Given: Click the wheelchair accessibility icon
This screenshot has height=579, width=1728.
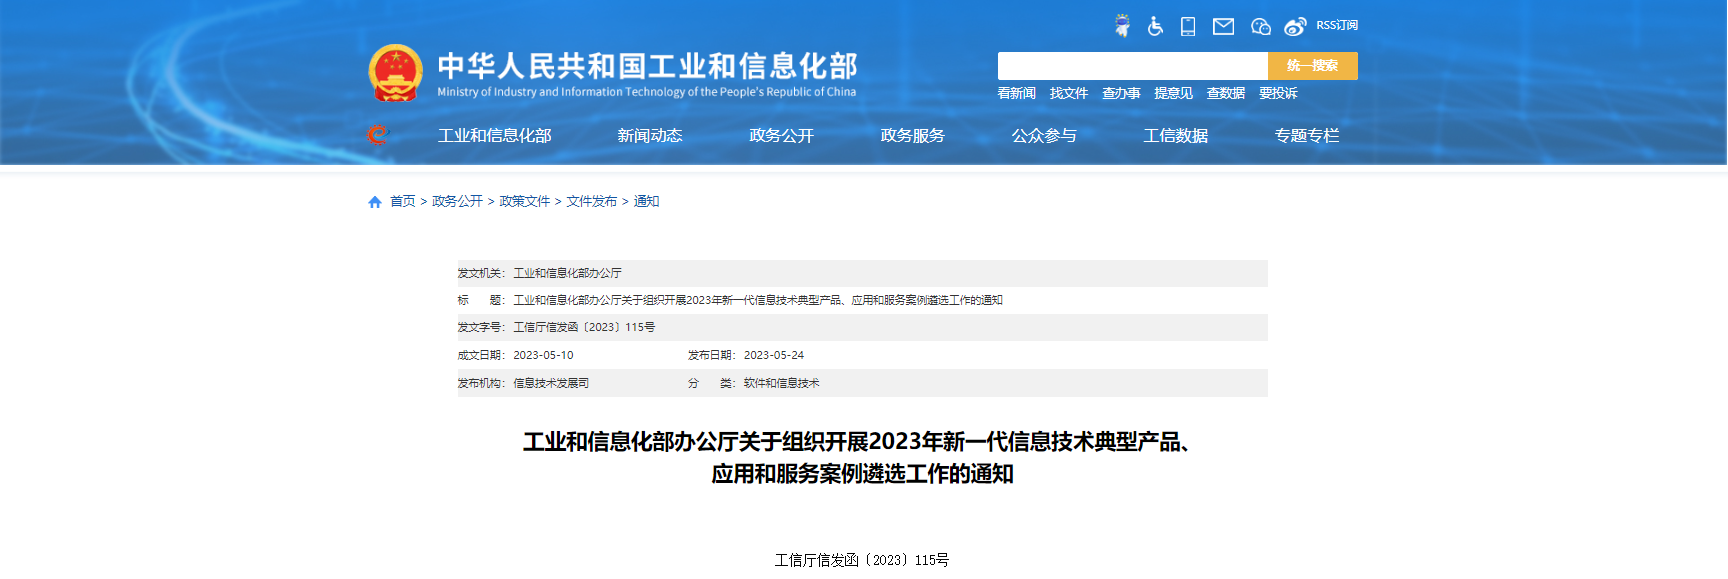Looking at the screenshot, I should click(x=1155, y=26).
